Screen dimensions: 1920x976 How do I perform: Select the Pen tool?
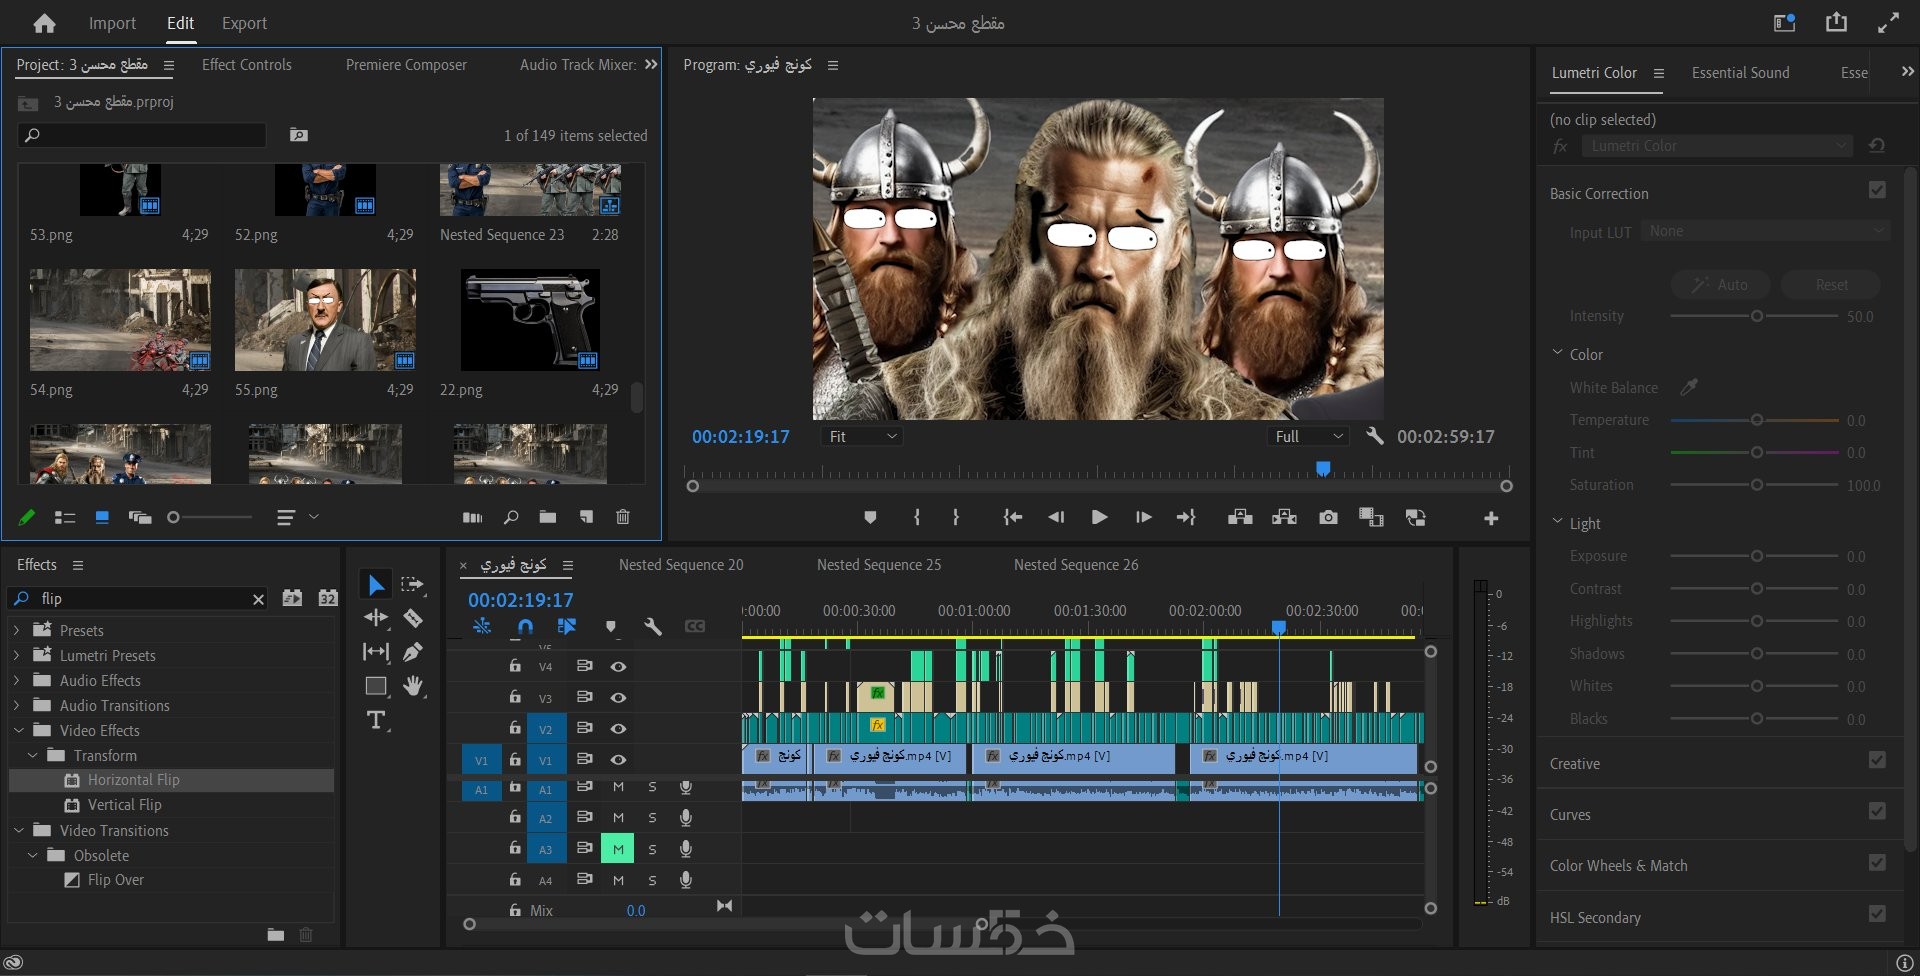coord(412,652)
